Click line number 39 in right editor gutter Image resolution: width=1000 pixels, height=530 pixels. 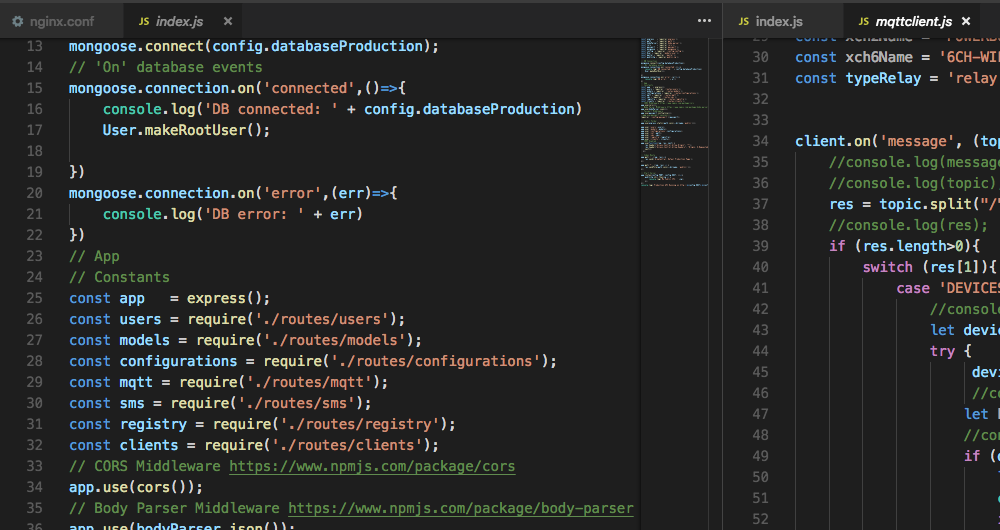[x=759, y=246]
